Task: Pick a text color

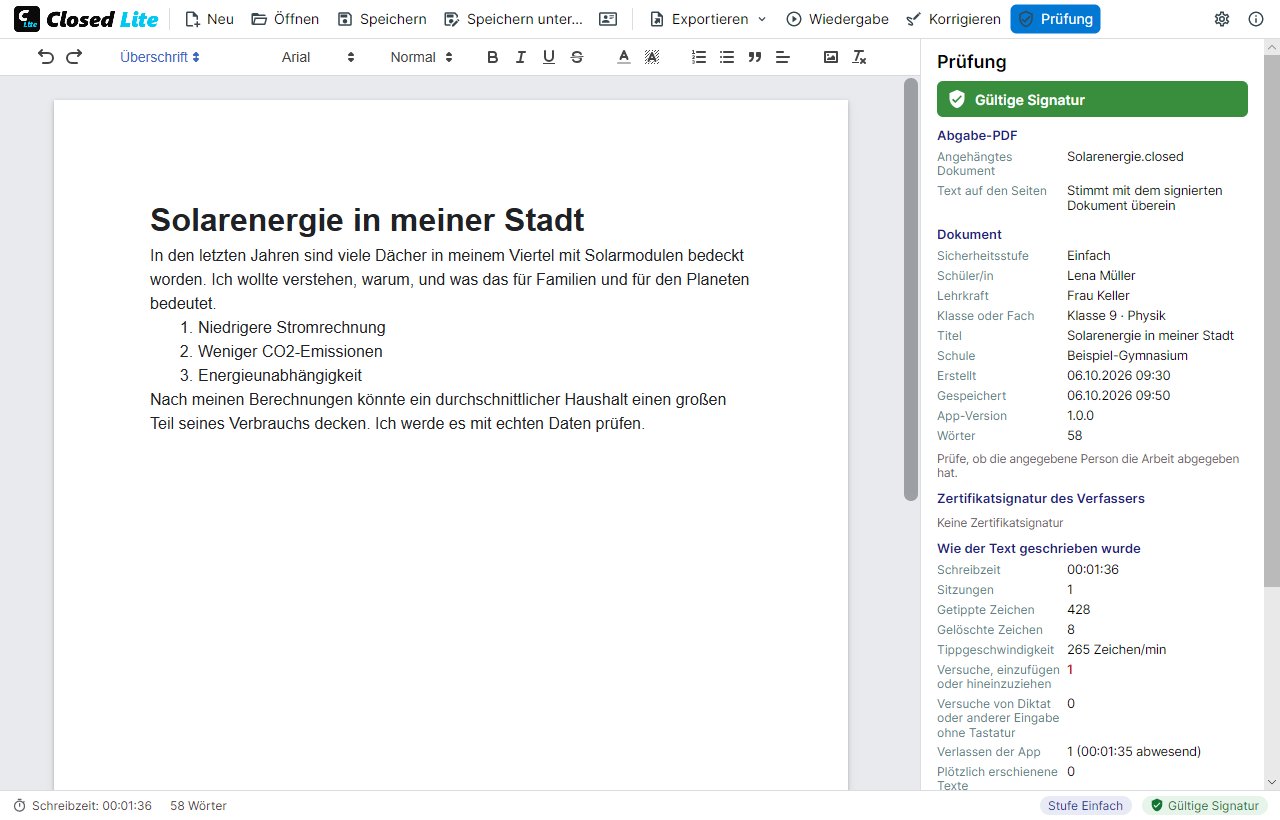Action: pyautogui.click(x=624, y=57)
